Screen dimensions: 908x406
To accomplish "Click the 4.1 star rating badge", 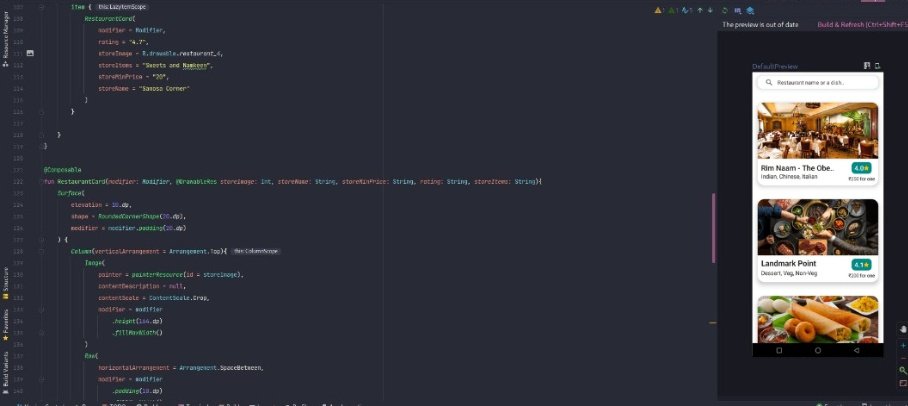I will tap(861, 265).
